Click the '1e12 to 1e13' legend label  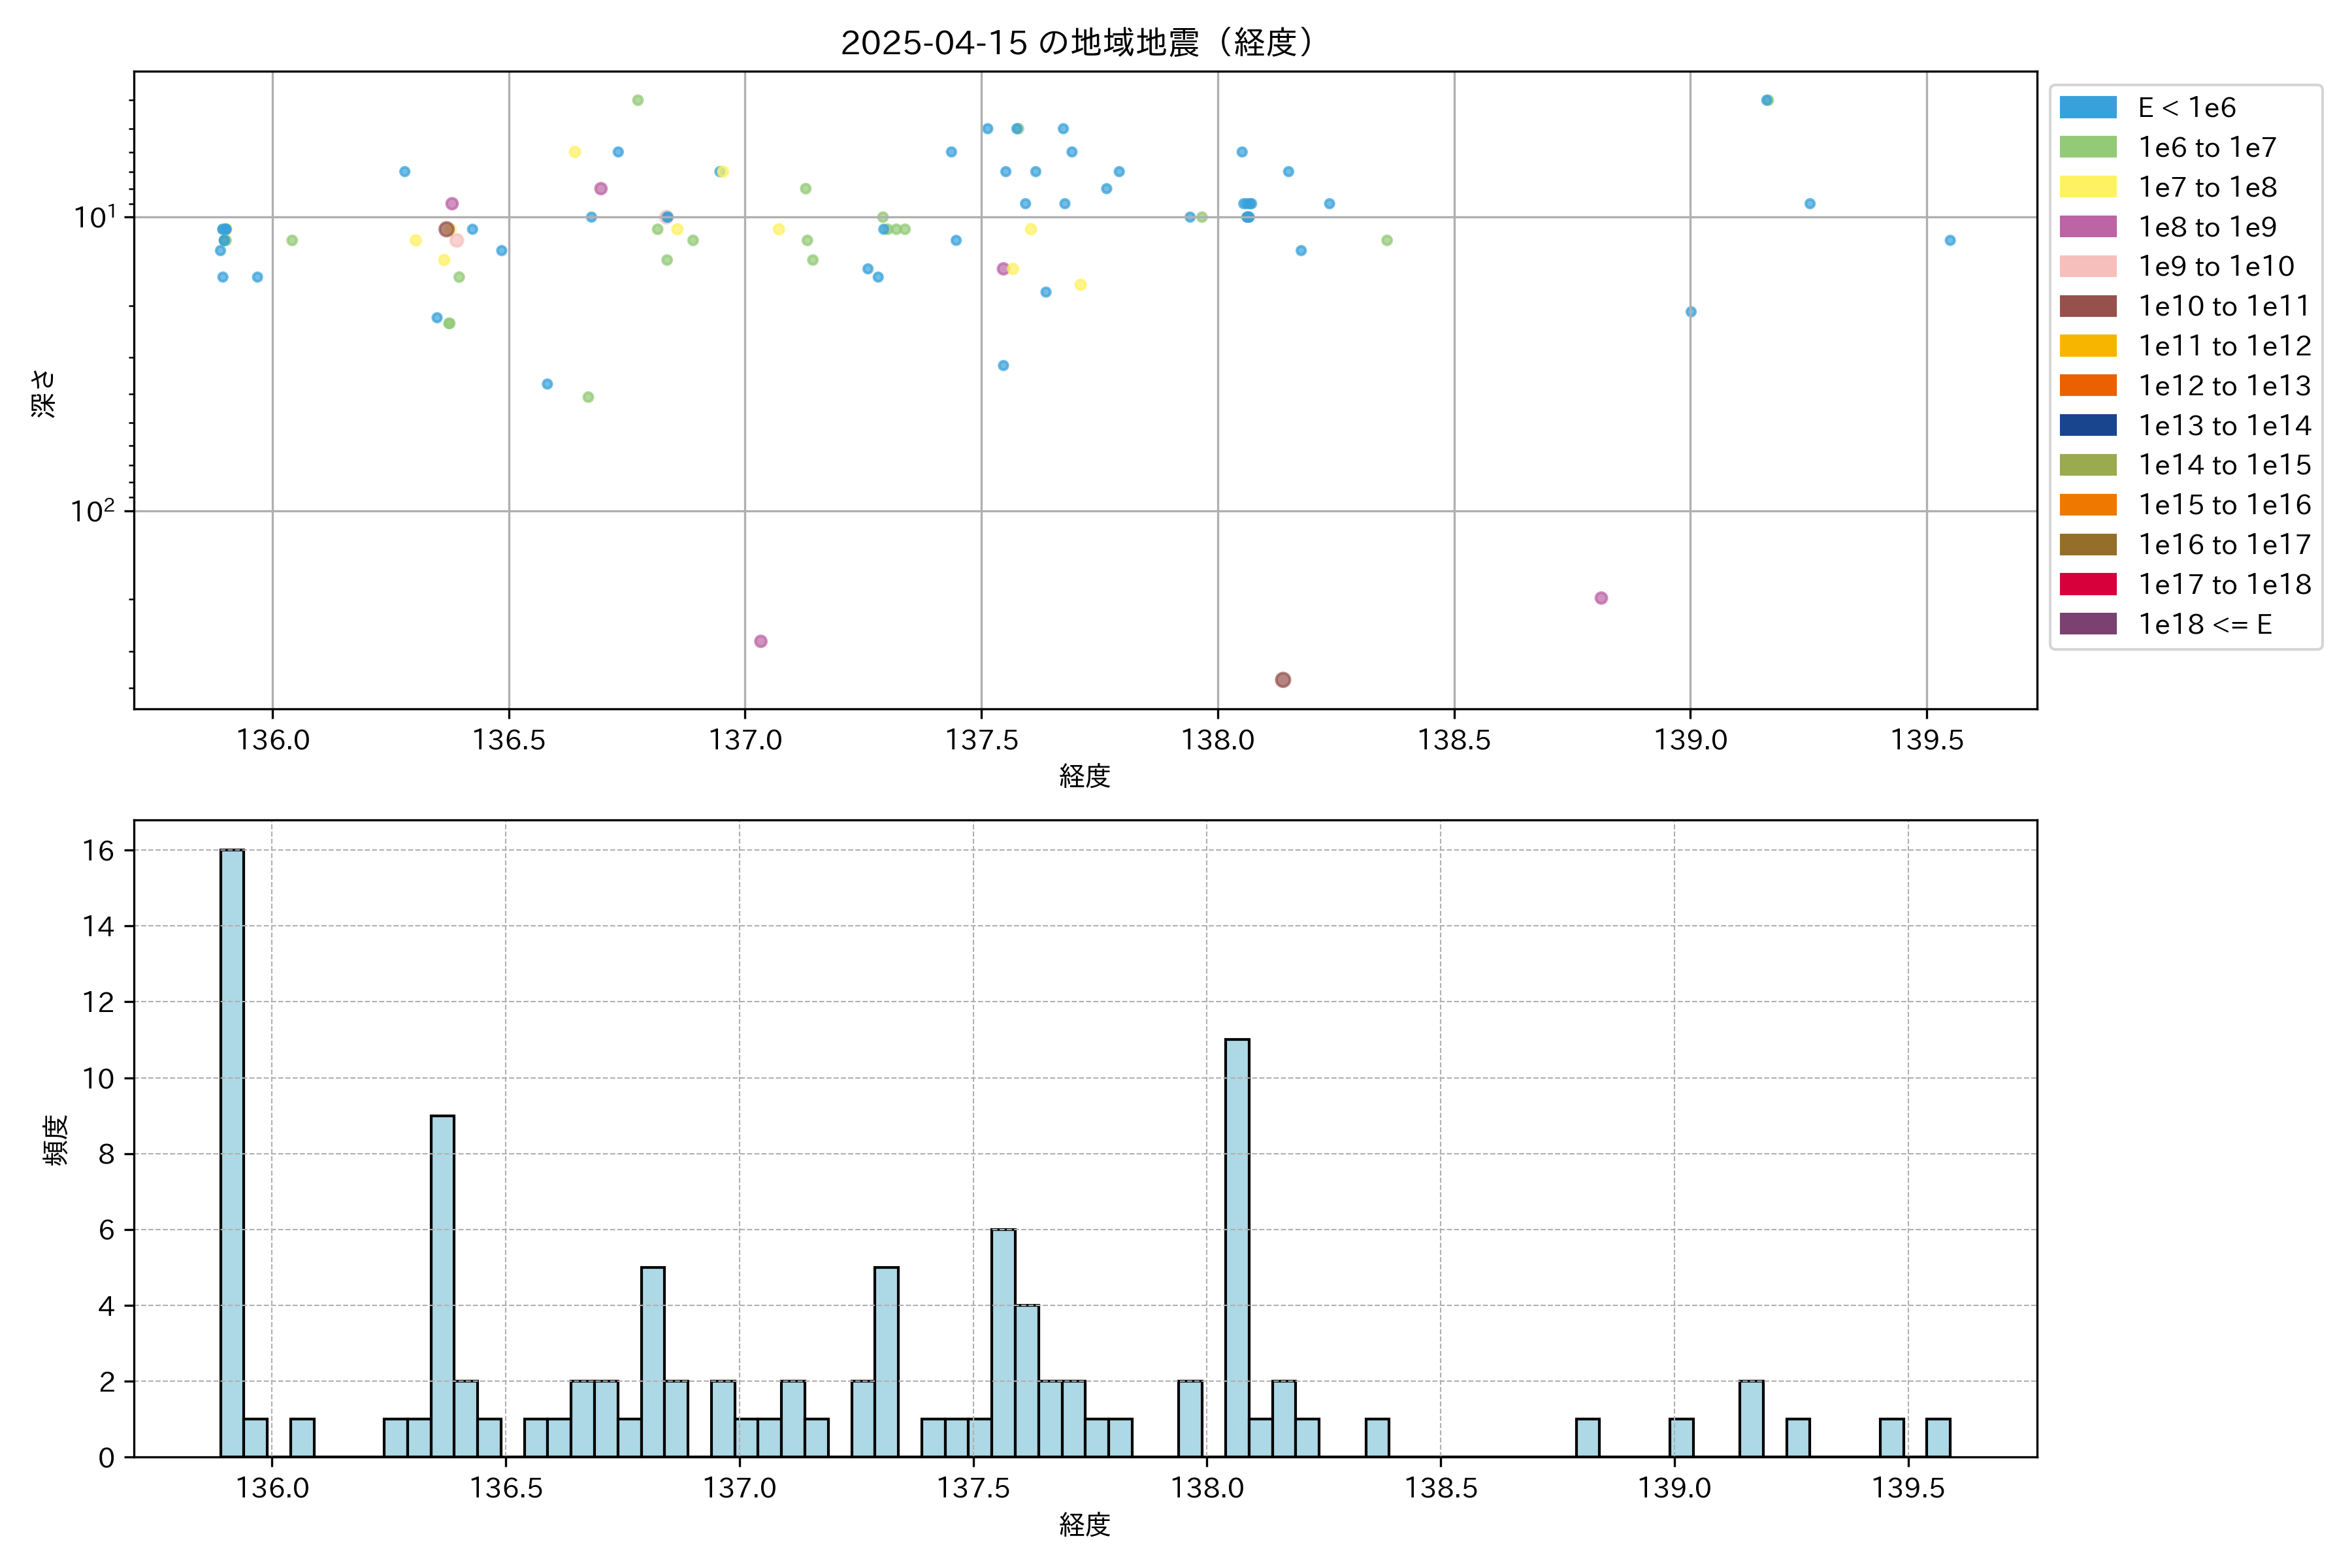[2224, 386]
